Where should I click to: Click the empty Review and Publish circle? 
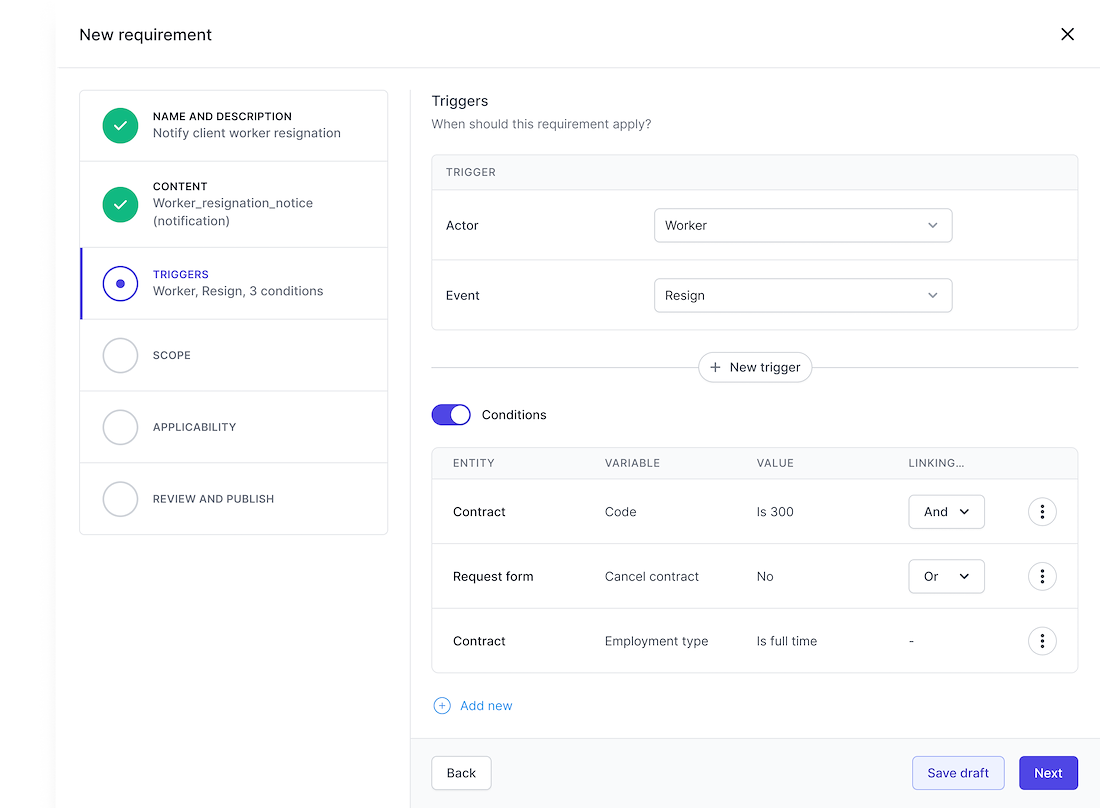(x=121, y=499)
